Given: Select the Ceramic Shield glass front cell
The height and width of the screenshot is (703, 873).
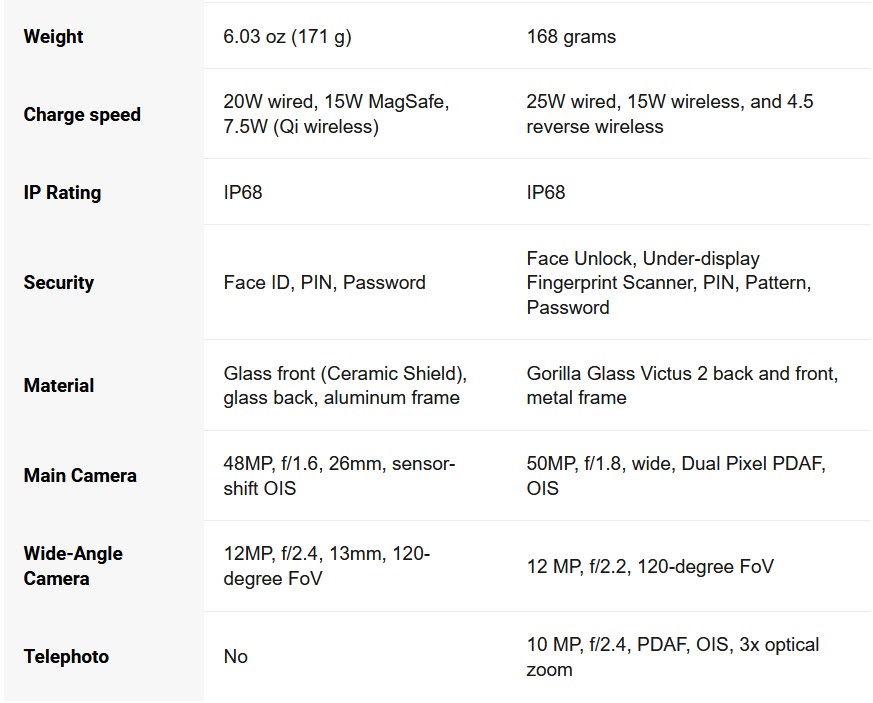Looking at the screenshot, I should (x=345, y=386).
